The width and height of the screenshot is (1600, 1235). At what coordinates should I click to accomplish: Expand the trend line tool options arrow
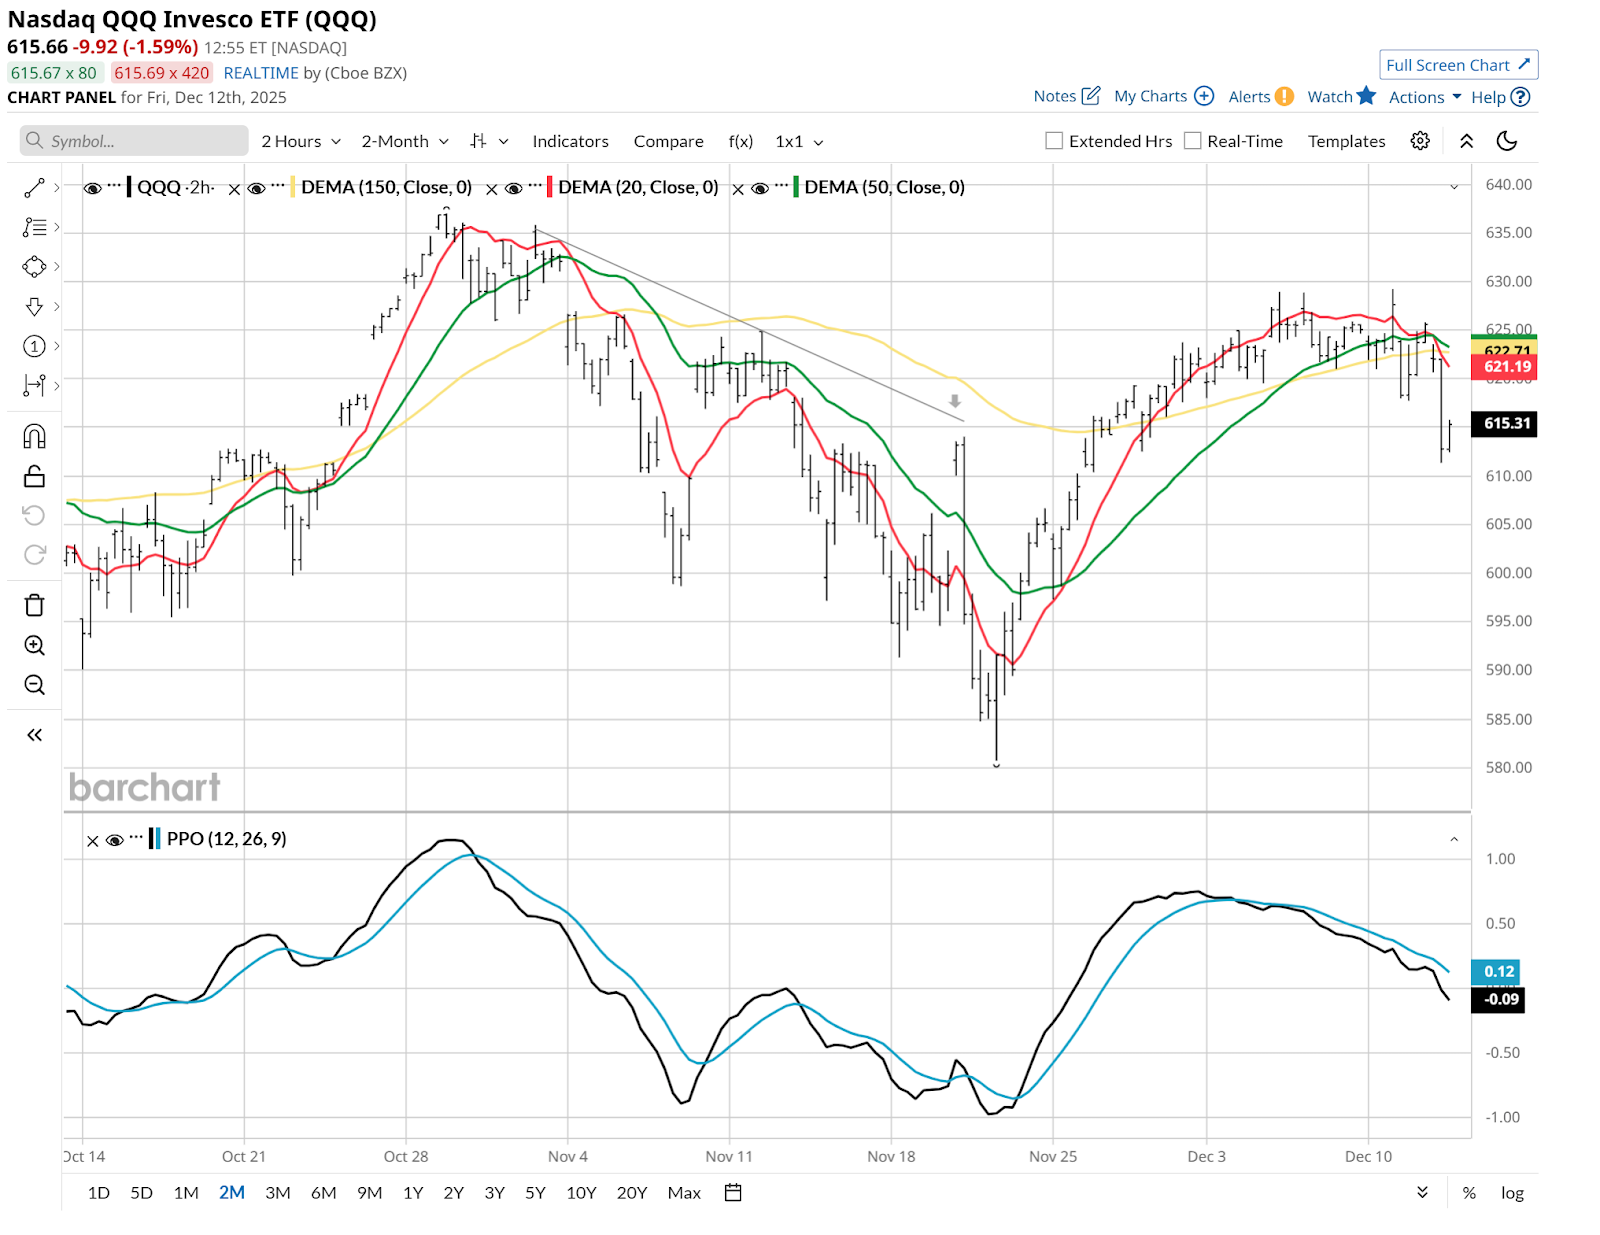point(57,188)
